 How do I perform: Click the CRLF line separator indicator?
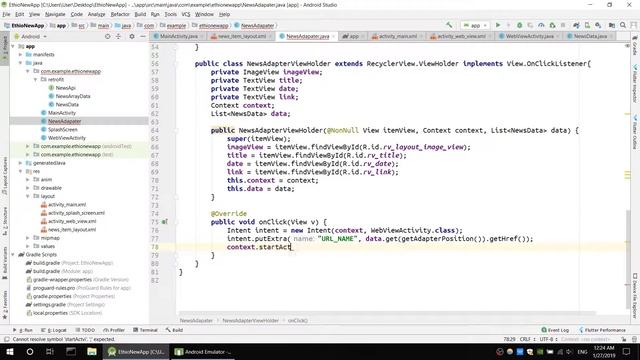tap(527, 339)
